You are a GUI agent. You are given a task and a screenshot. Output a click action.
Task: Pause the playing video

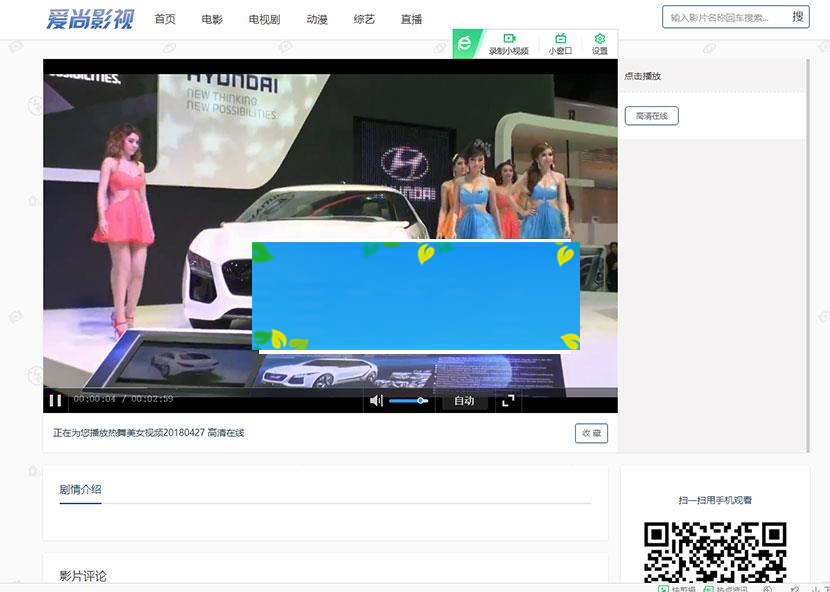pyautogui.click(x=54, y=401)
